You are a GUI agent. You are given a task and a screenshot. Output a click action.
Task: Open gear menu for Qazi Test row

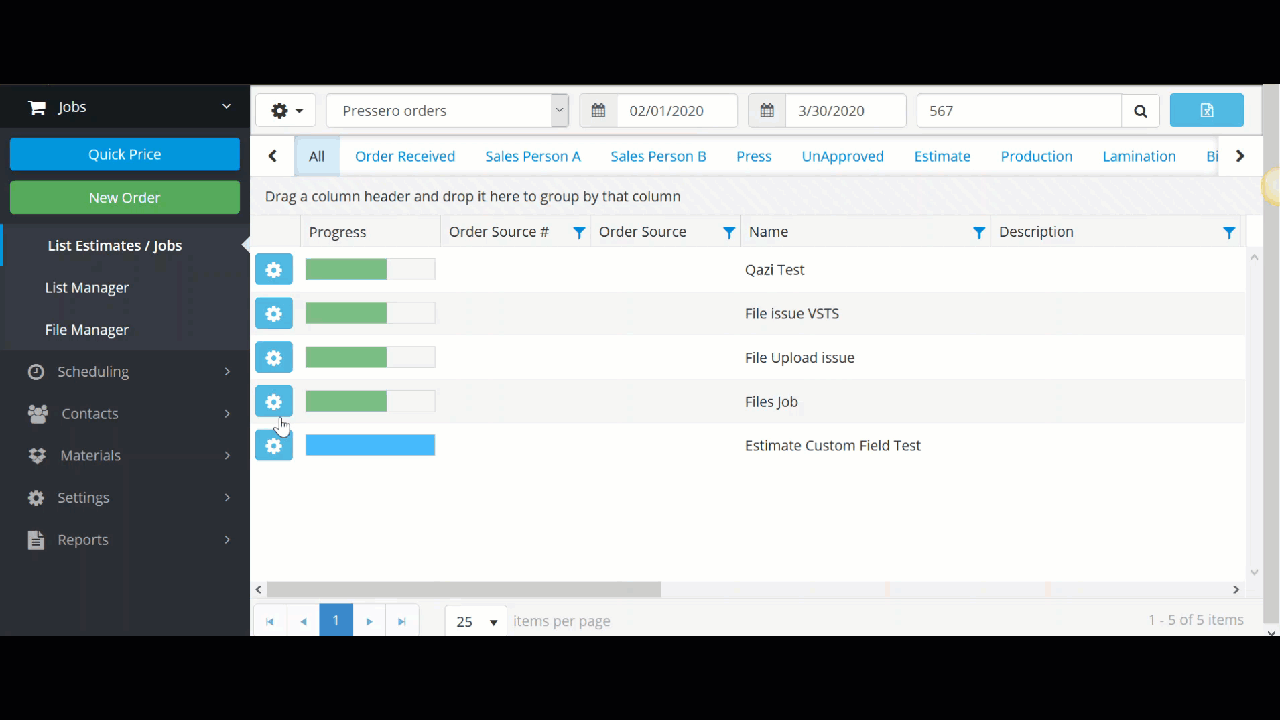[274, 269]
